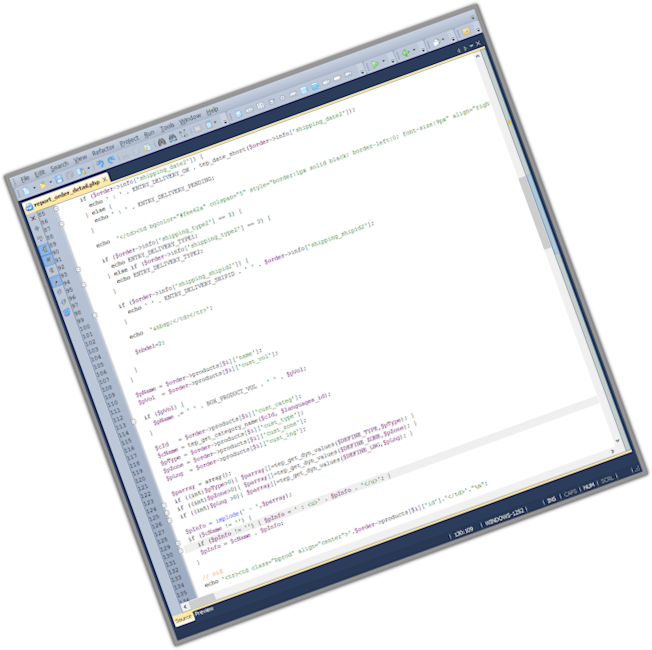Collapse the code fold marker at line 85

56,209
